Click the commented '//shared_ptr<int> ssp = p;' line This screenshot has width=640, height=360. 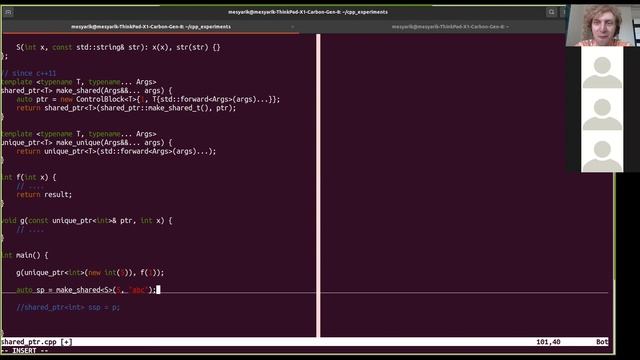(68, 307)
